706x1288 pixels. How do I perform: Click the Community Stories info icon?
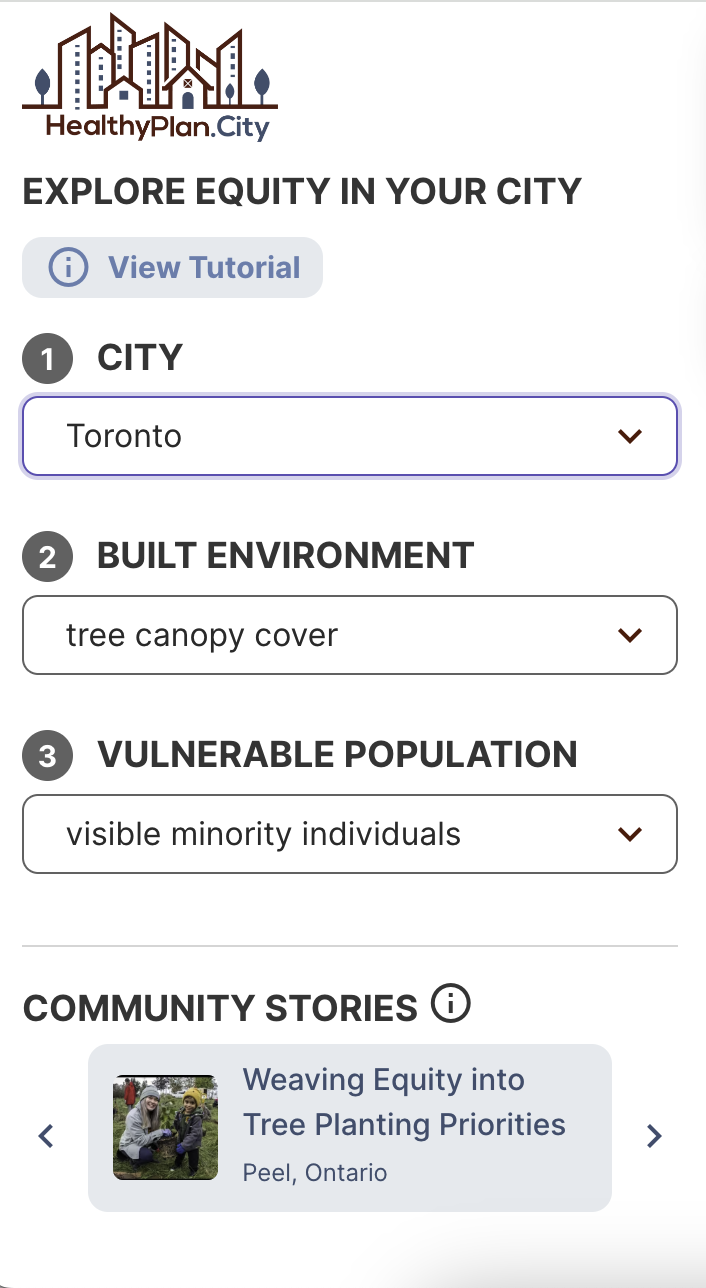(451, 1003)
